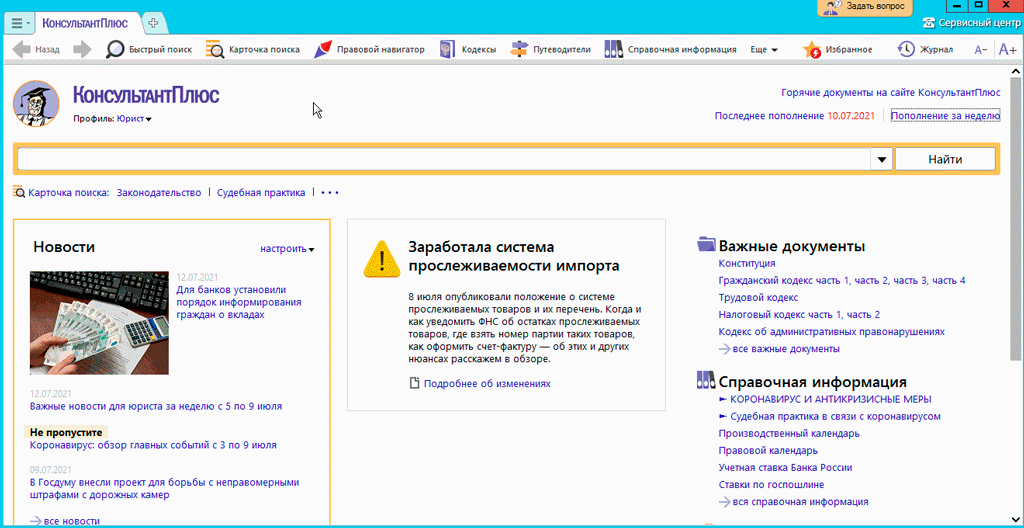Decrease font size with A-
Screen dimensions: 1024x528
(980, 50)
